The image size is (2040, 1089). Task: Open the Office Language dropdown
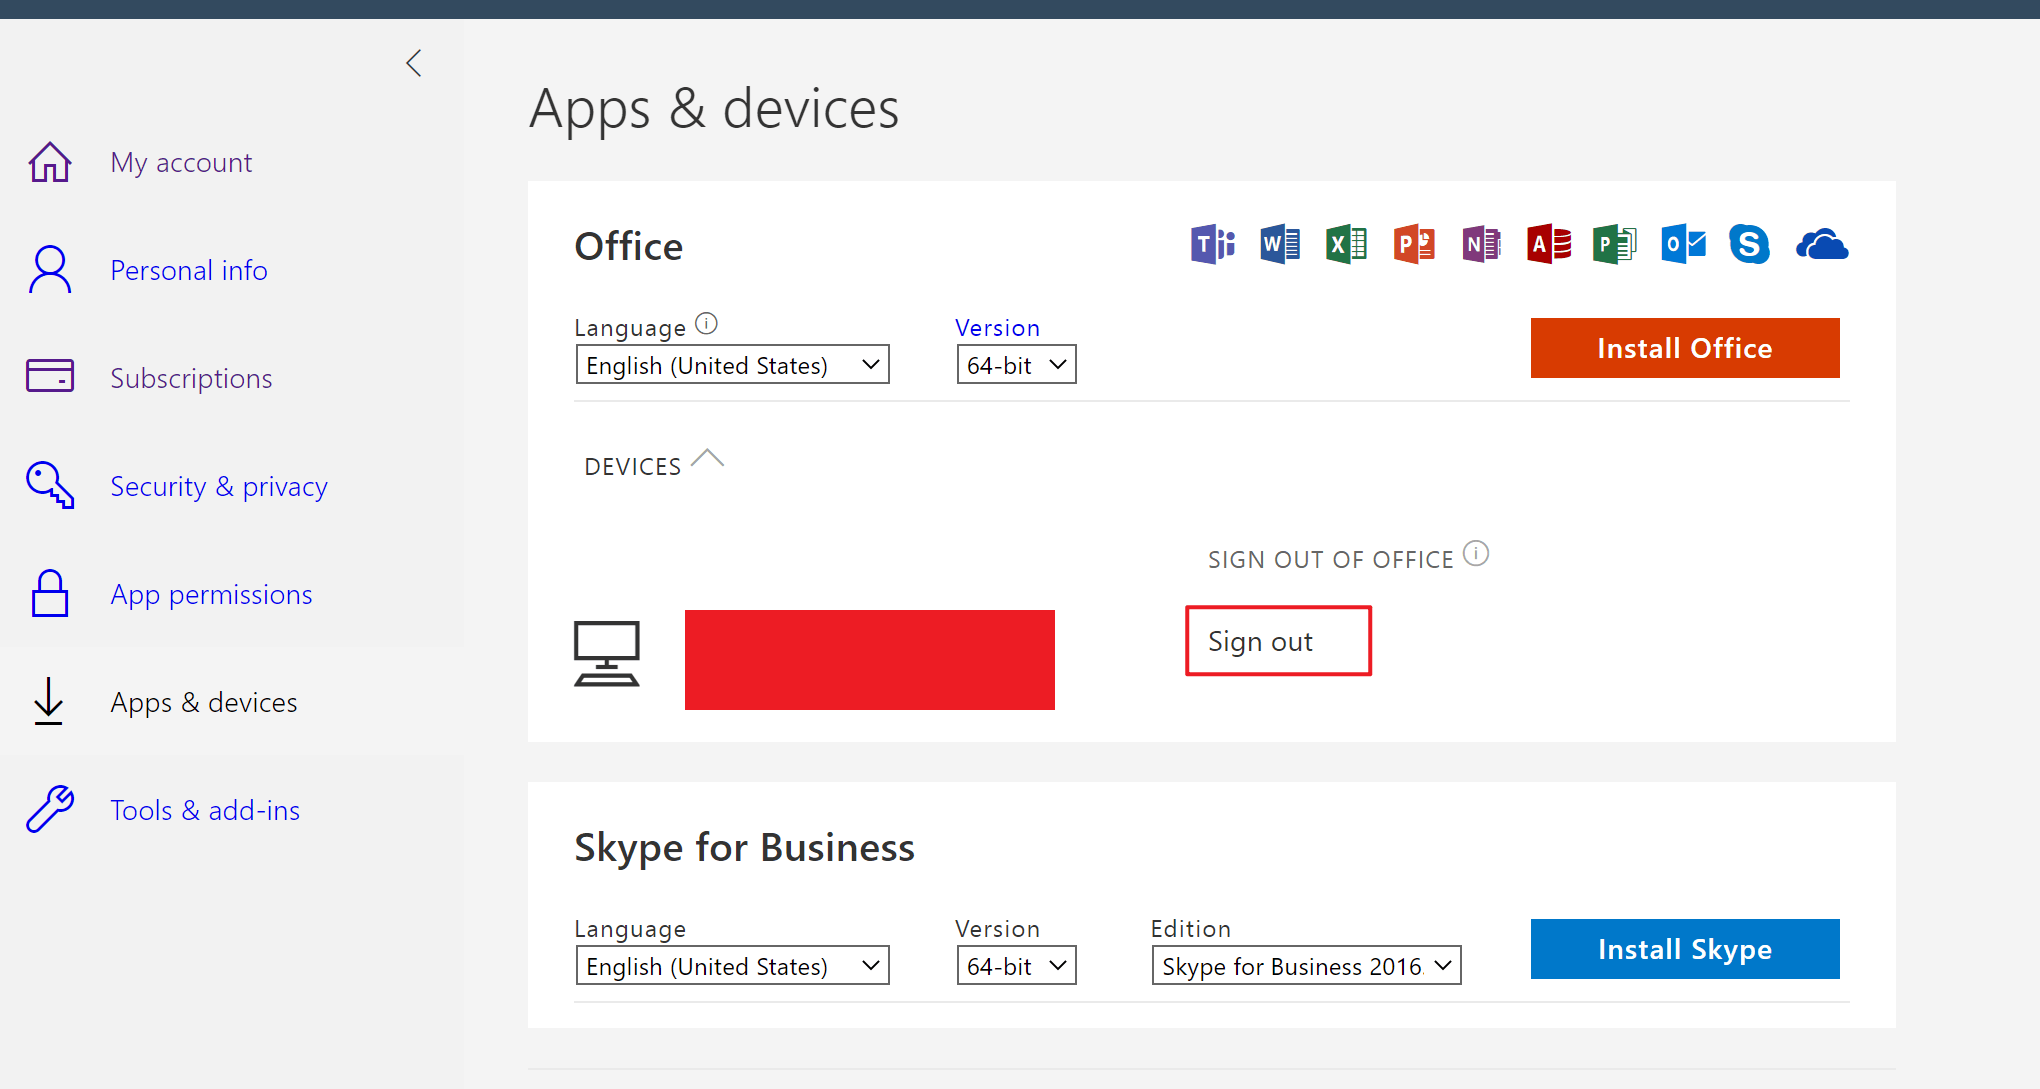point(732,364)
